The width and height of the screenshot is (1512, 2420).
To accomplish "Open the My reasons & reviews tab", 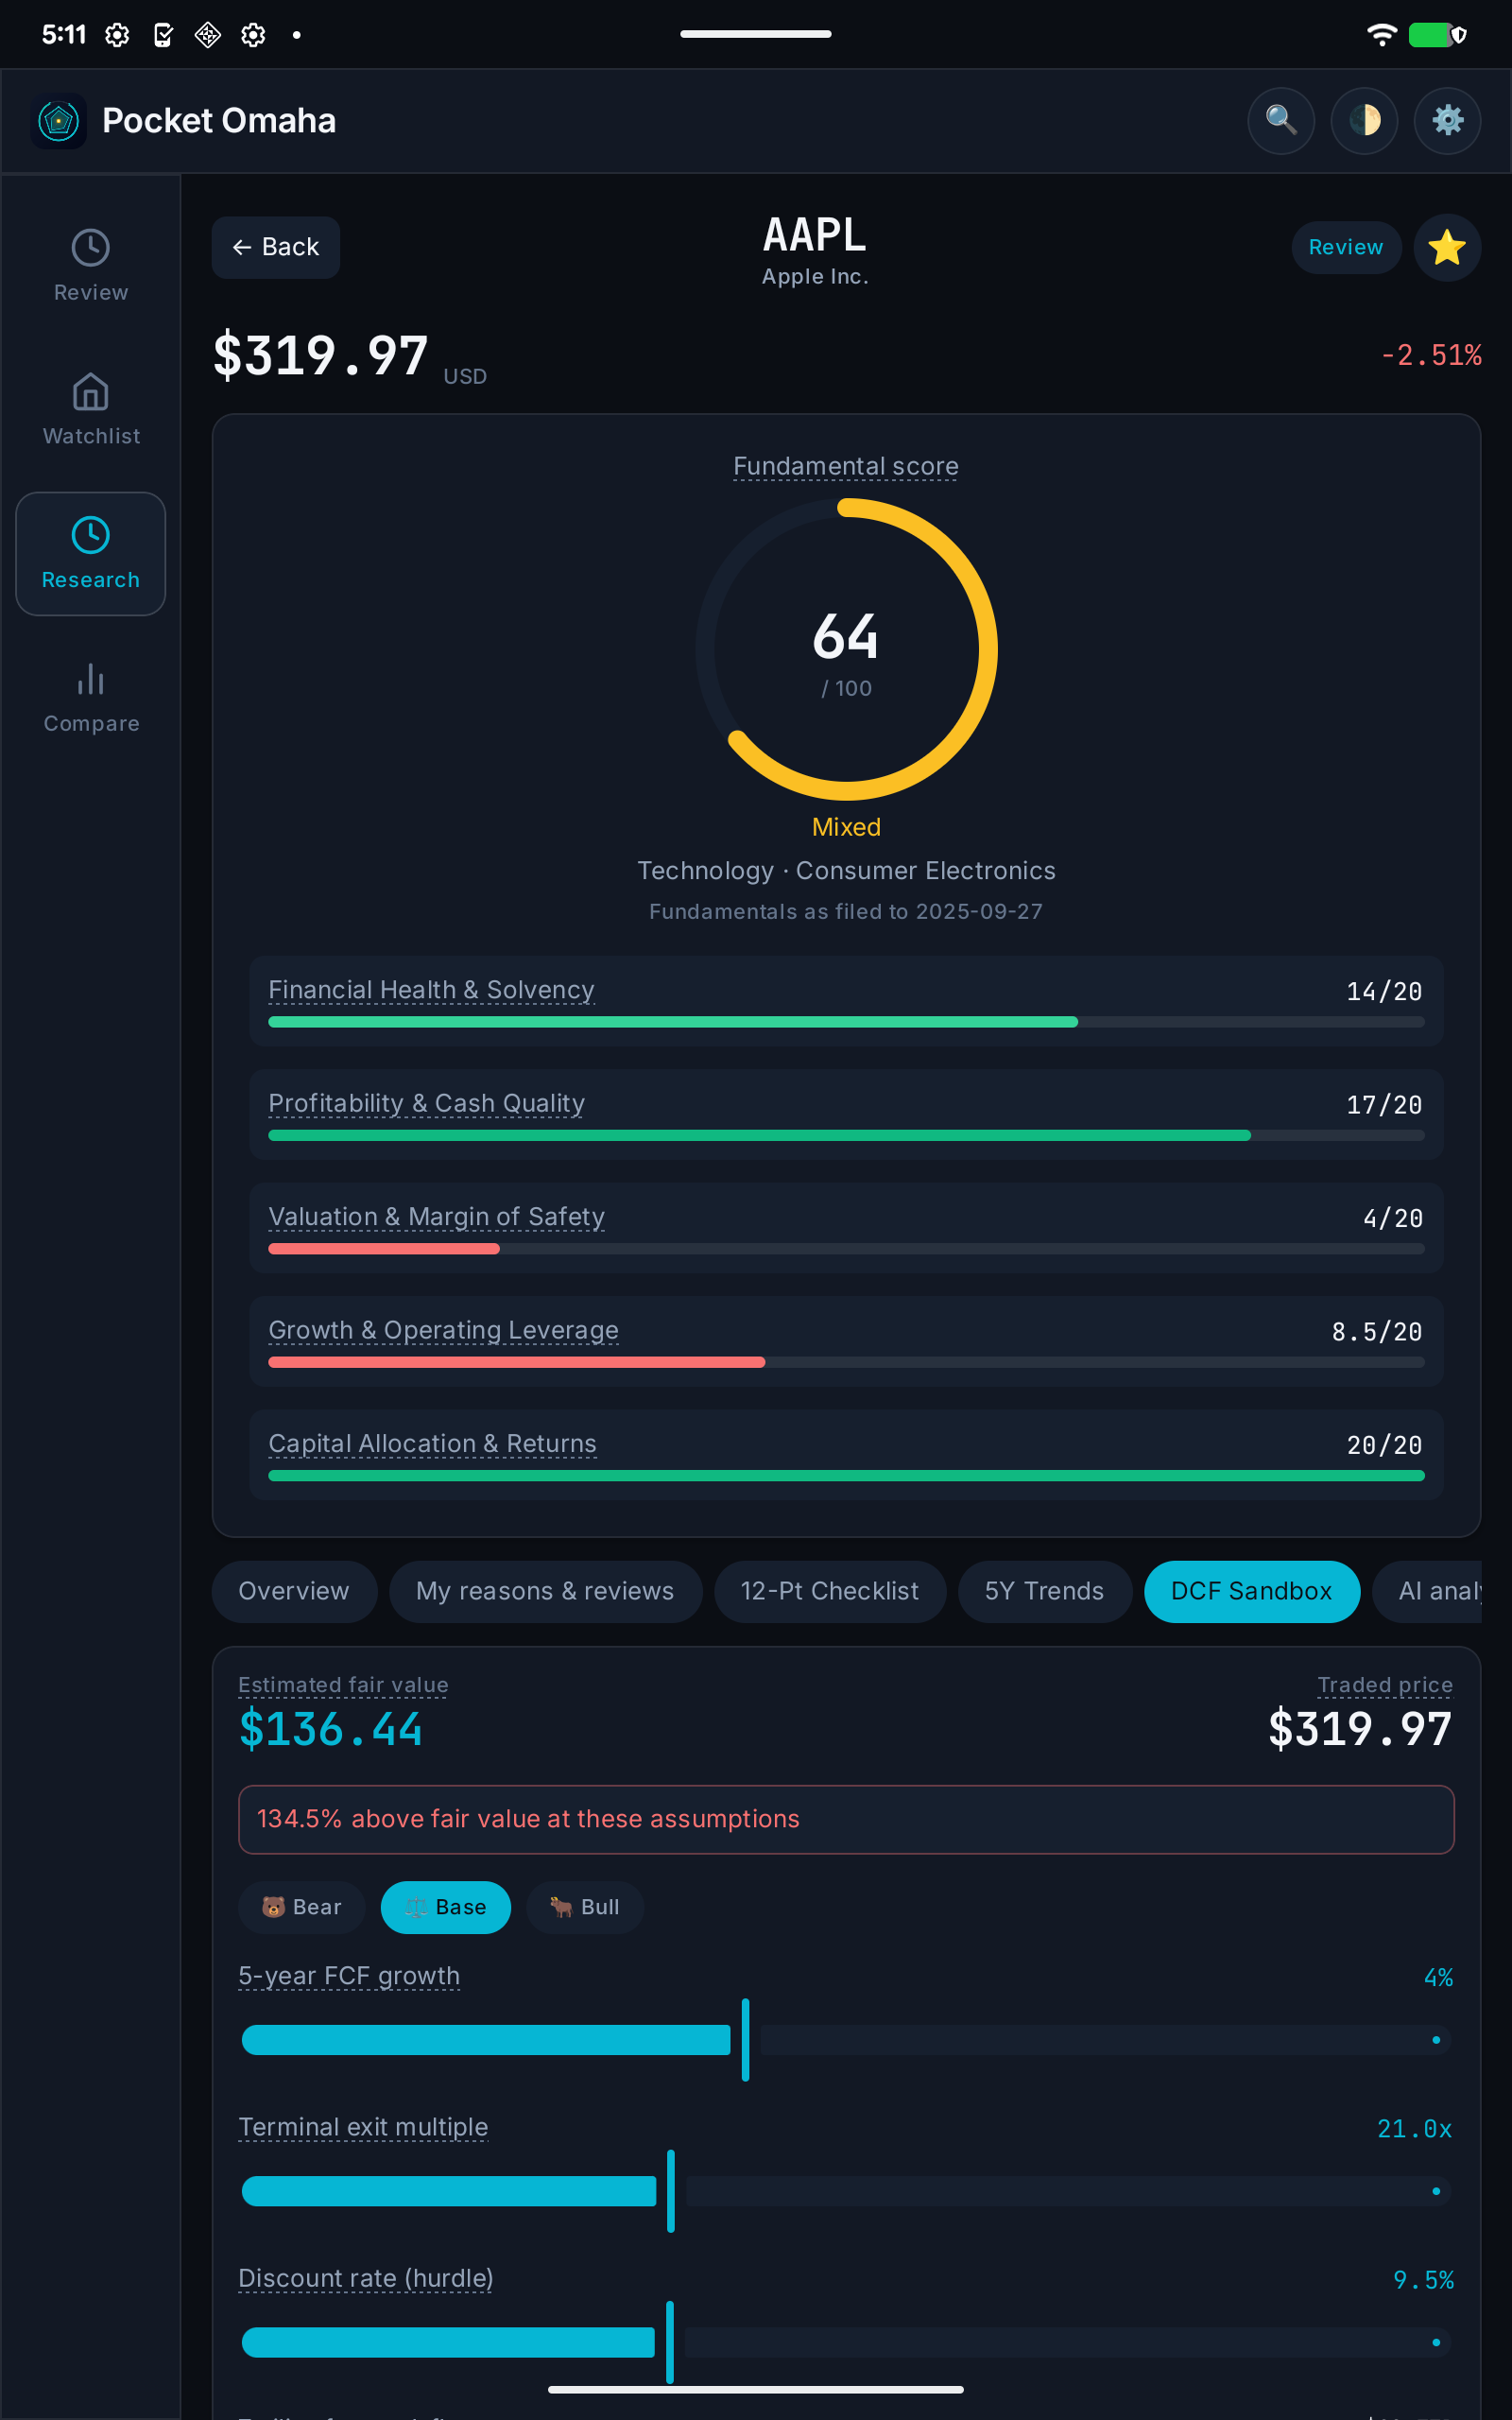I will [x=545, y=1591].
